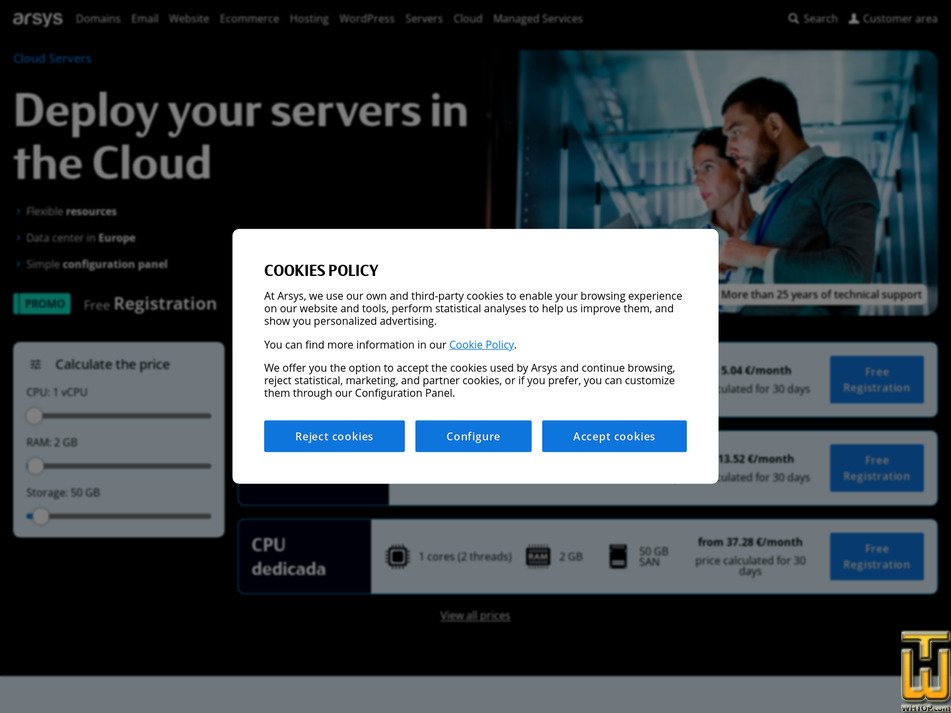The width and height of the screenshot is (951, 713).
Task: Click the PROMO badge
Action: click(42, 304)
